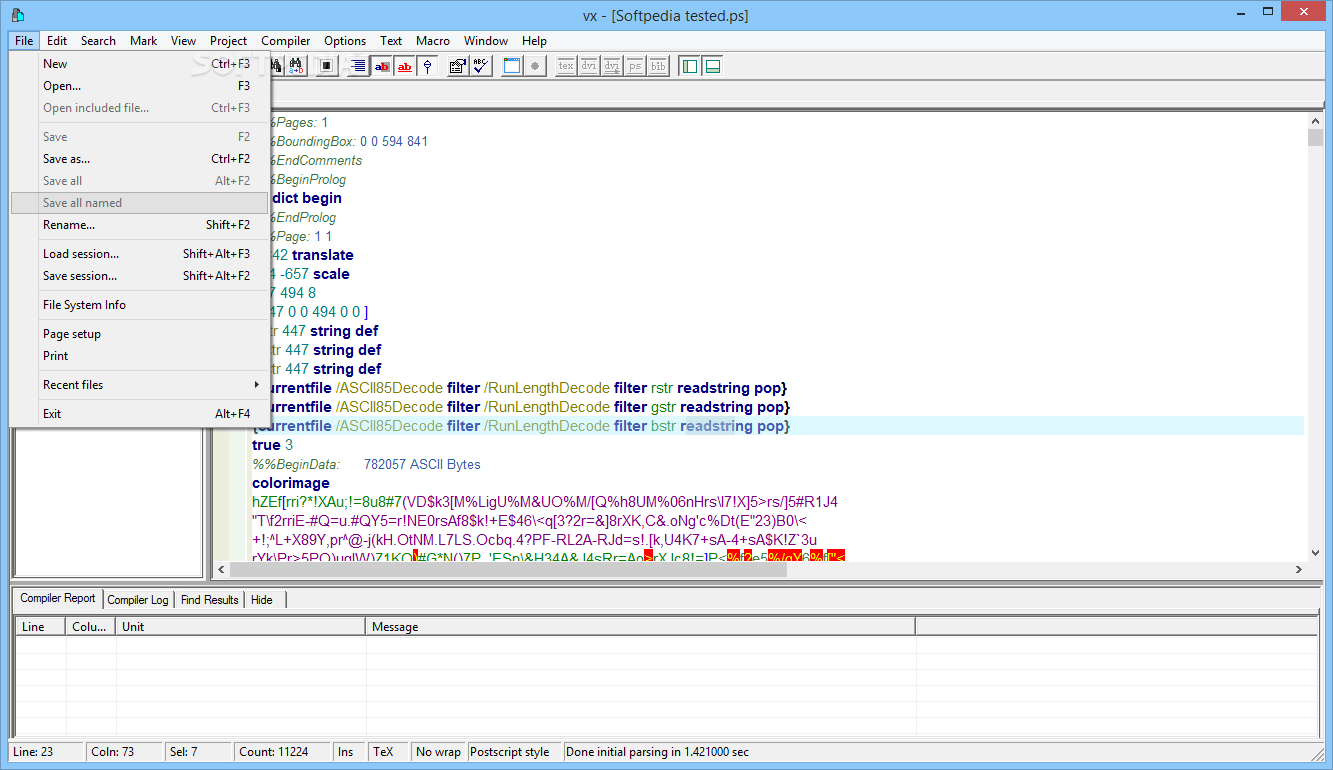Choose Save as... from the File menu
1333x770 pixels.
[x=140, y=159]
